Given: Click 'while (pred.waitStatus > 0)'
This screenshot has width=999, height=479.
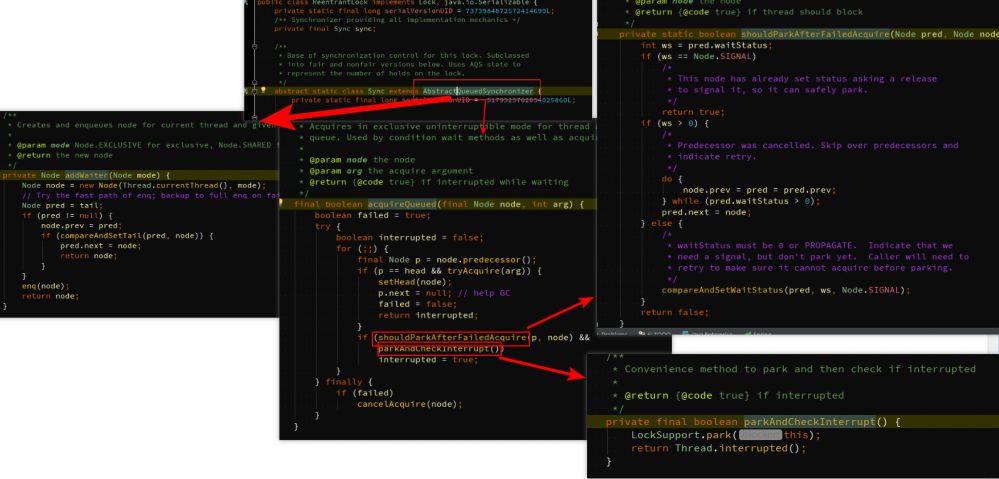Looking at the screenshot, I should [x=744, y=201].
